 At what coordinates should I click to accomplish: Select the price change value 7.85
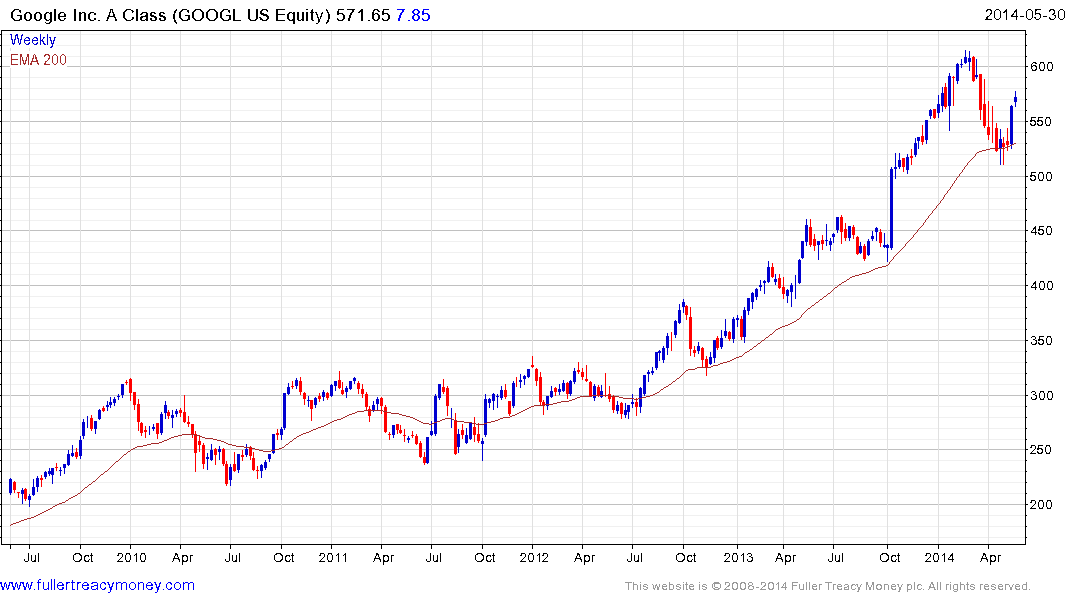pyautogui.click(x=413, y=15)
